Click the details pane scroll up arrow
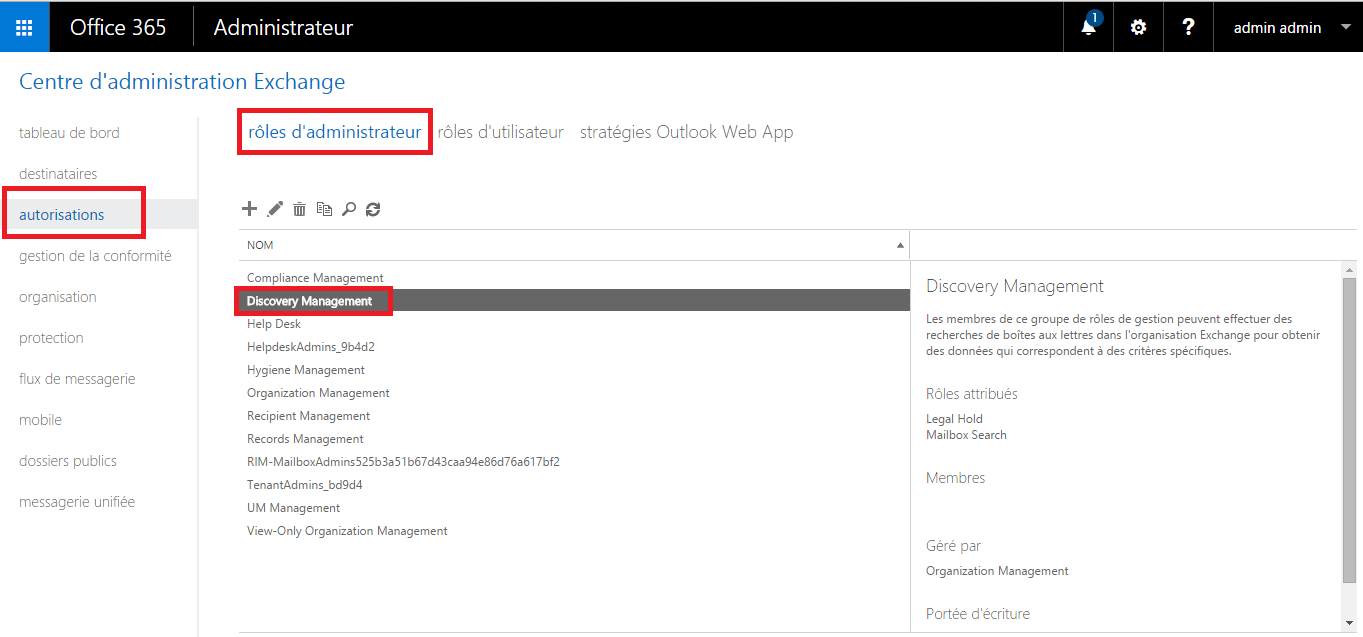1363x637 pixels. pyautogui.click(x=1349, y=270)
